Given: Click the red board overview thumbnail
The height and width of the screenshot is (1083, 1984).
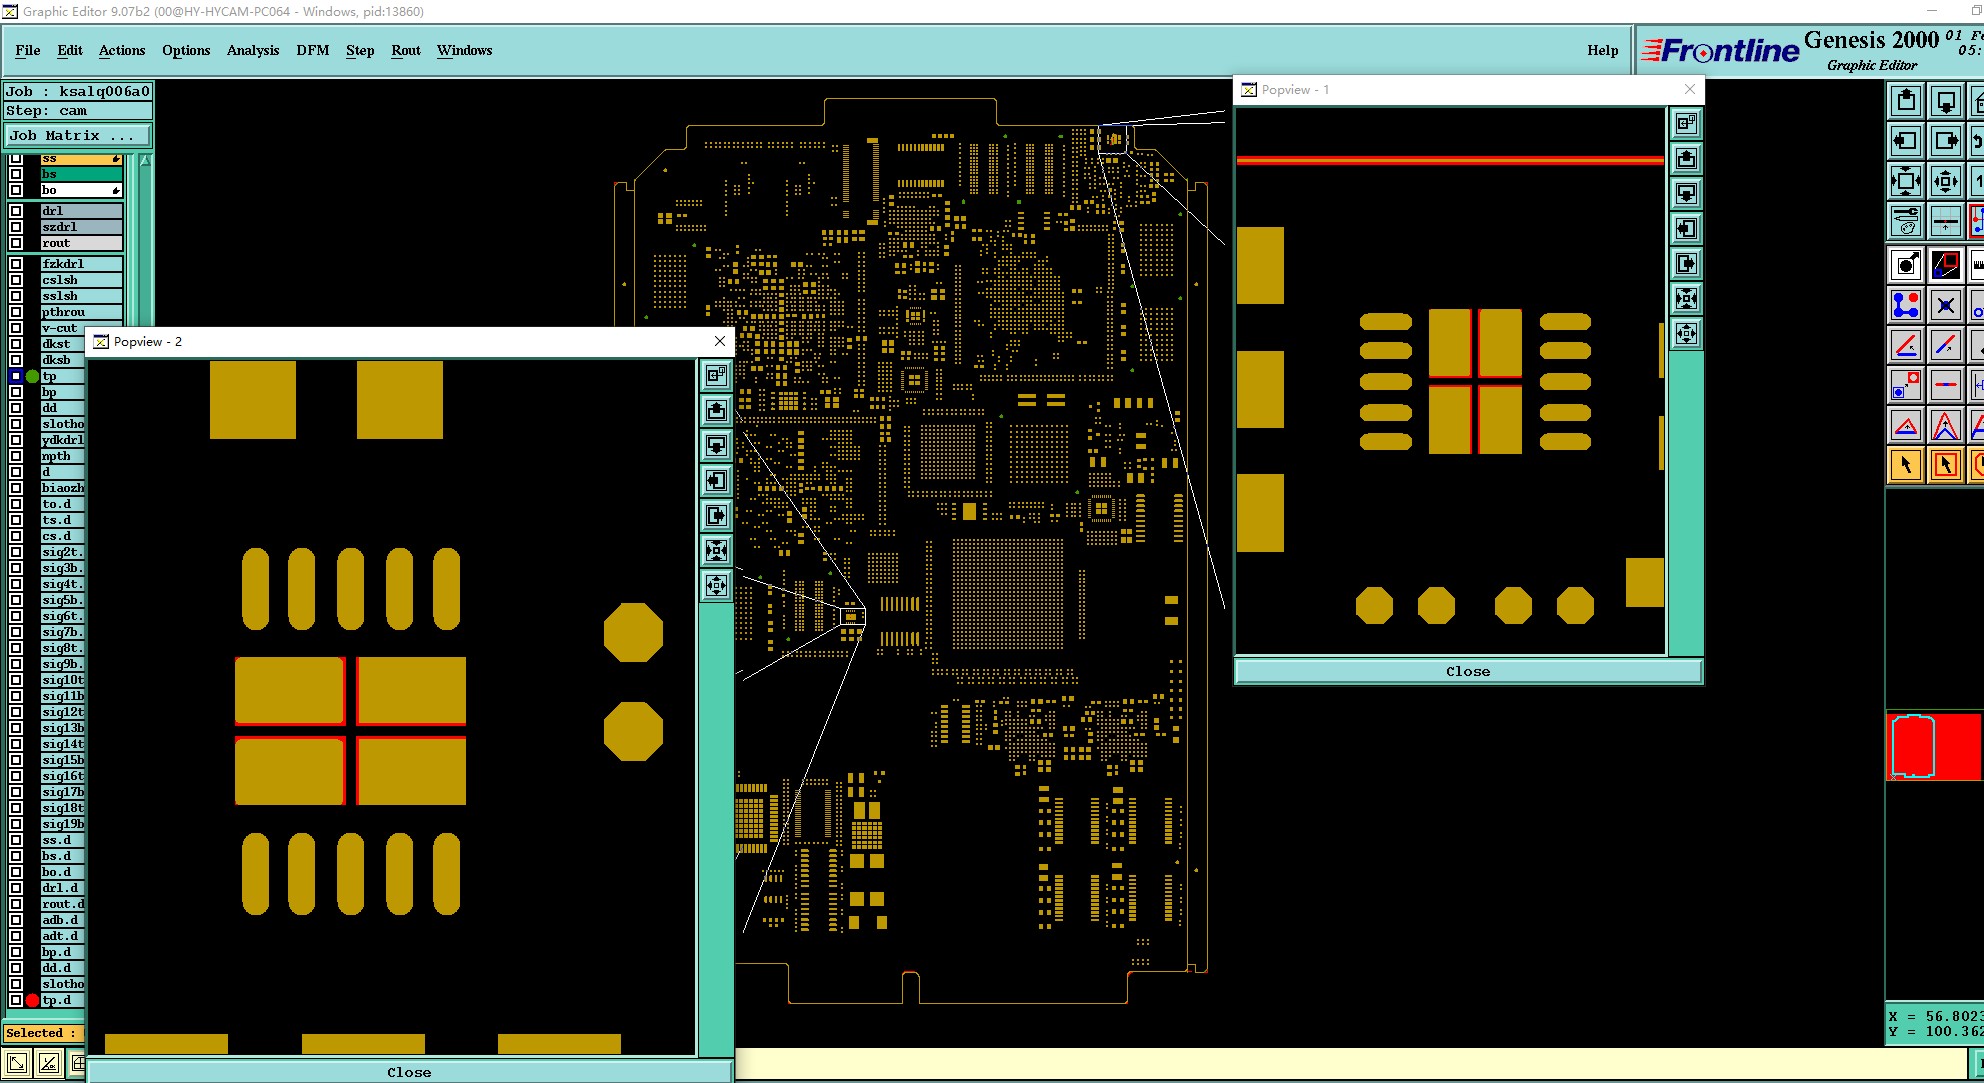Looking at the screenshot, I should point(1933,746).
